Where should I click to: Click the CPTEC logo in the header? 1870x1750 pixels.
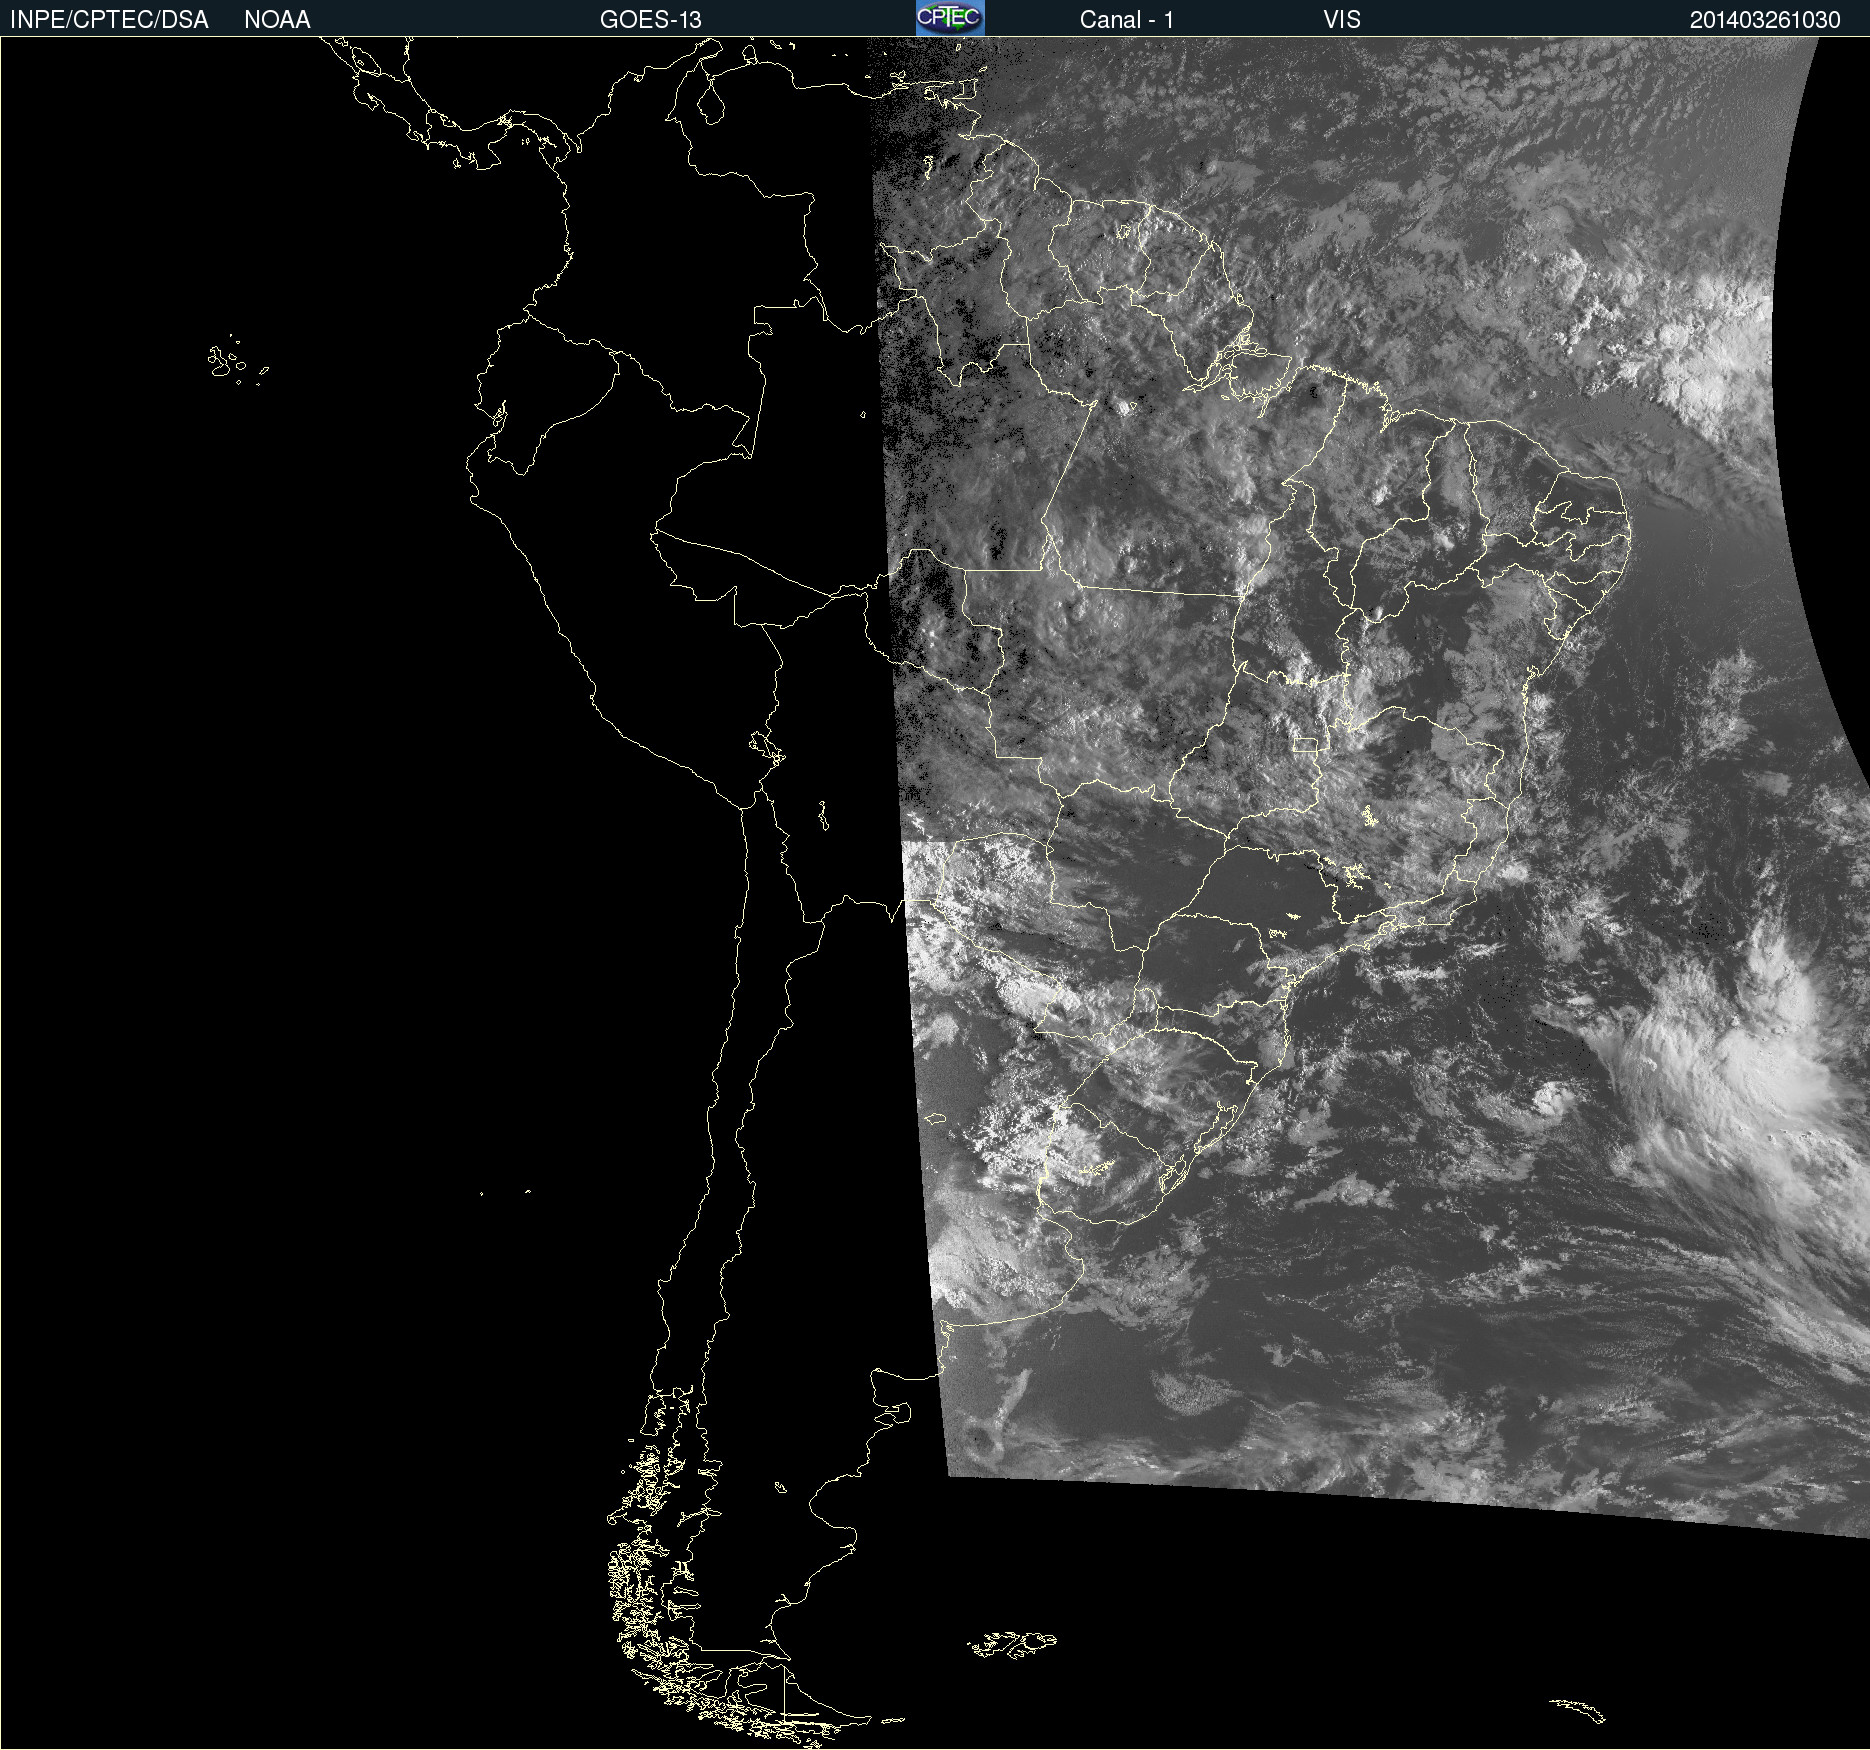[x=950, y=18]
